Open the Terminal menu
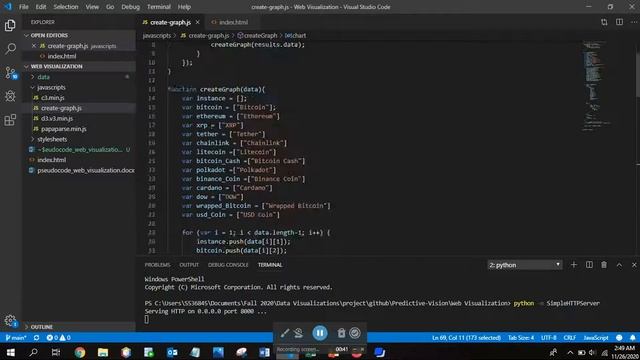The width and height of the screenshot is (640, 360). click(159, 7)
